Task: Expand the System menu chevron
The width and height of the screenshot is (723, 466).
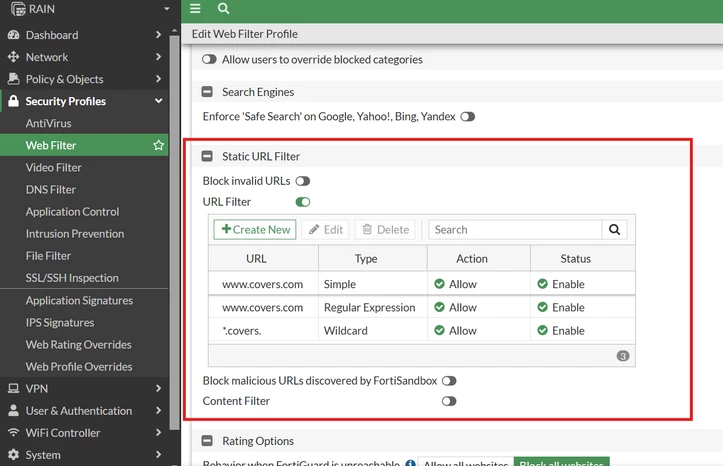Action: 159,454
